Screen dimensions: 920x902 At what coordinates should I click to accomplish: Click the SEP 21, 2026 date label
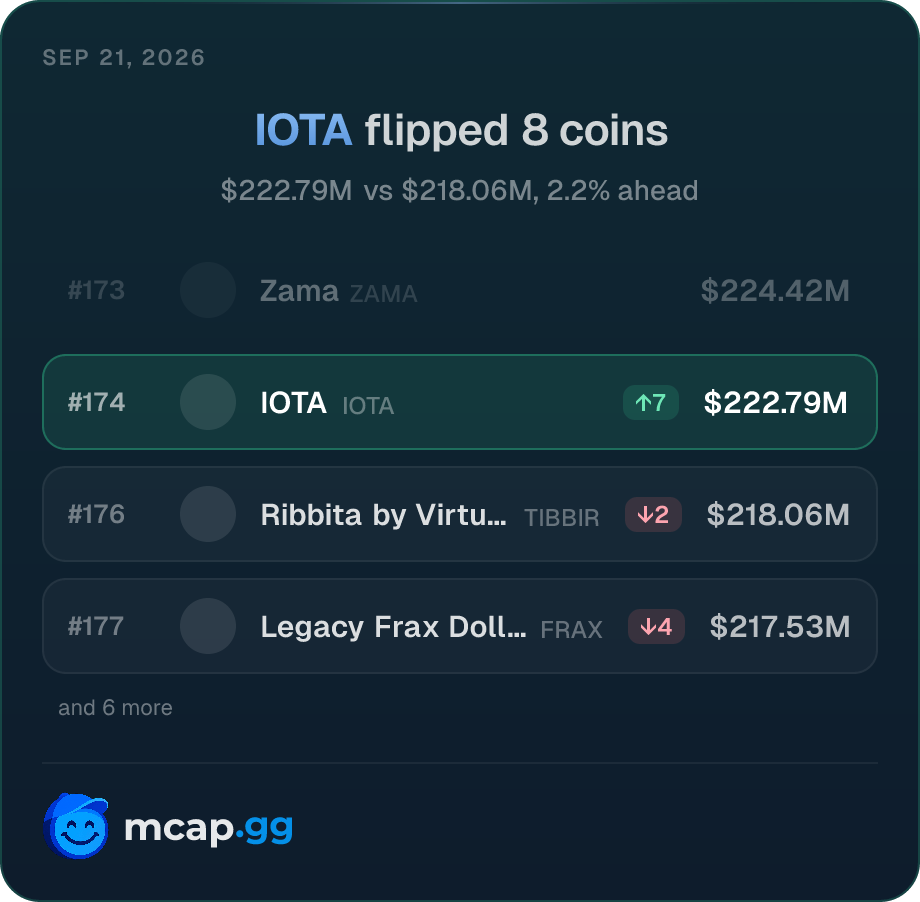[124, 58]
